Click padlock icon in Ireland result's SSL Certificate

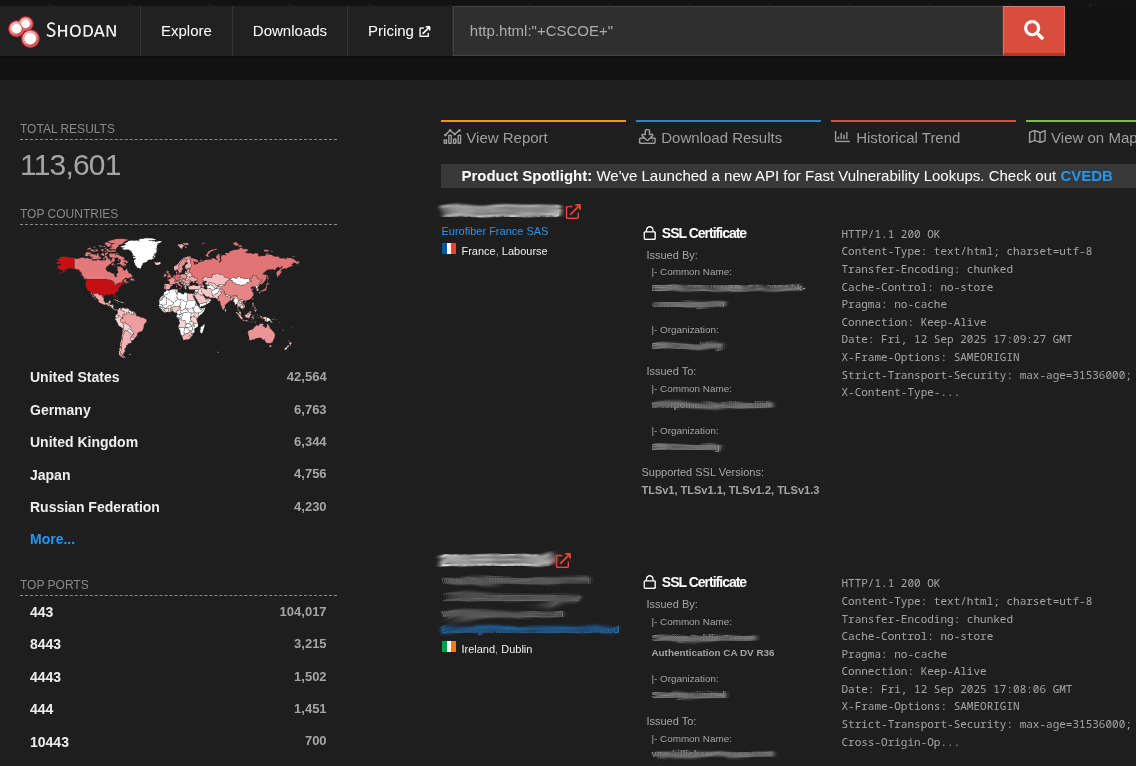pos(649,582)
